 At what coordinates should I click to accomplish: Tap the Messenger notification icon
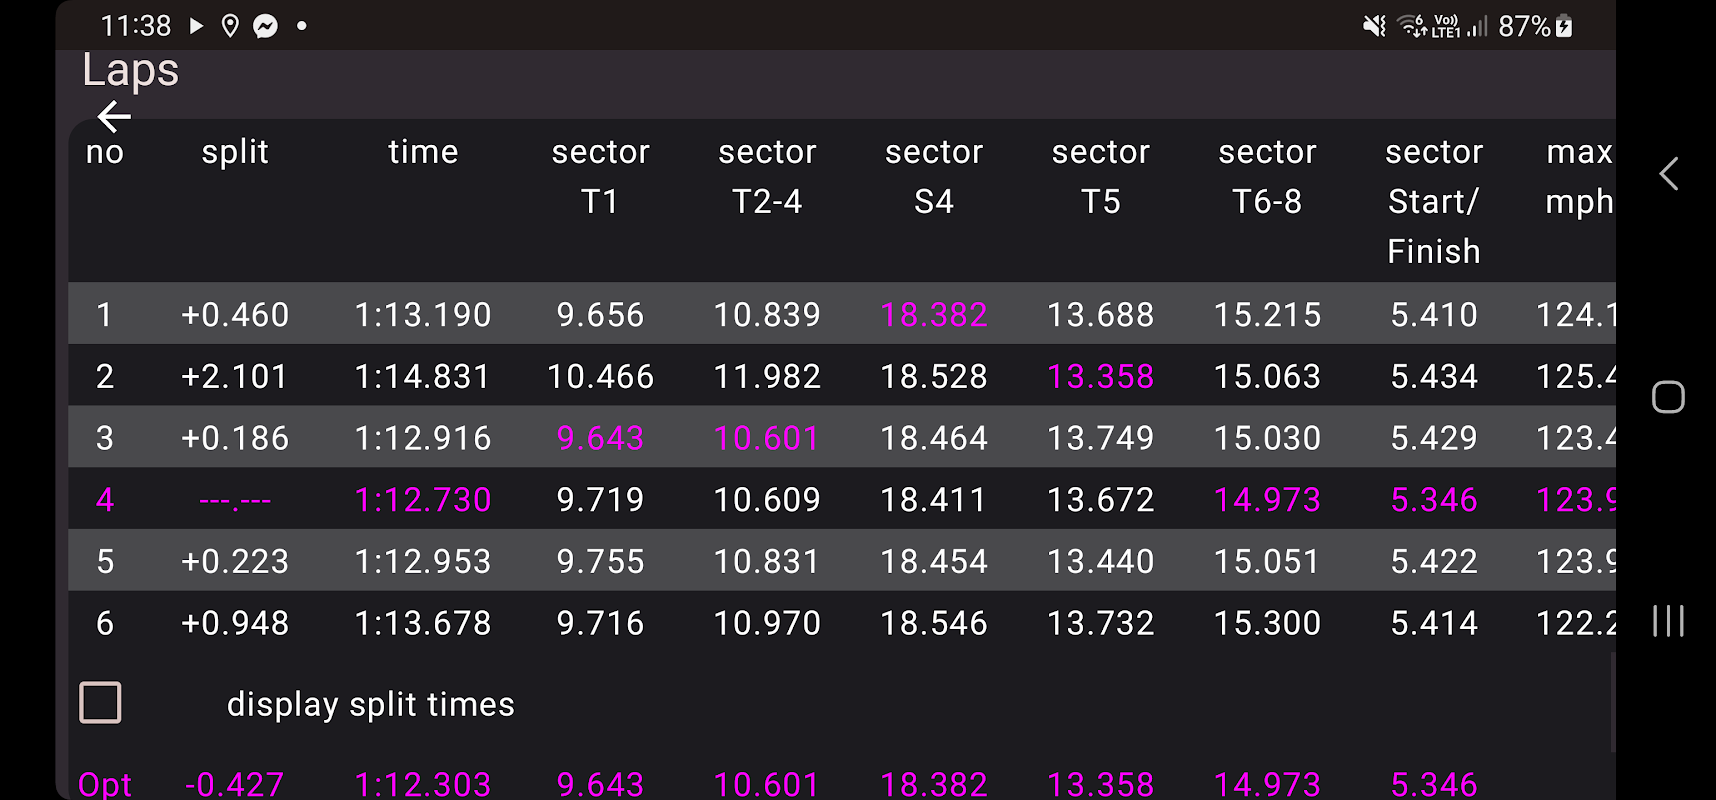[x=265, y=26]
